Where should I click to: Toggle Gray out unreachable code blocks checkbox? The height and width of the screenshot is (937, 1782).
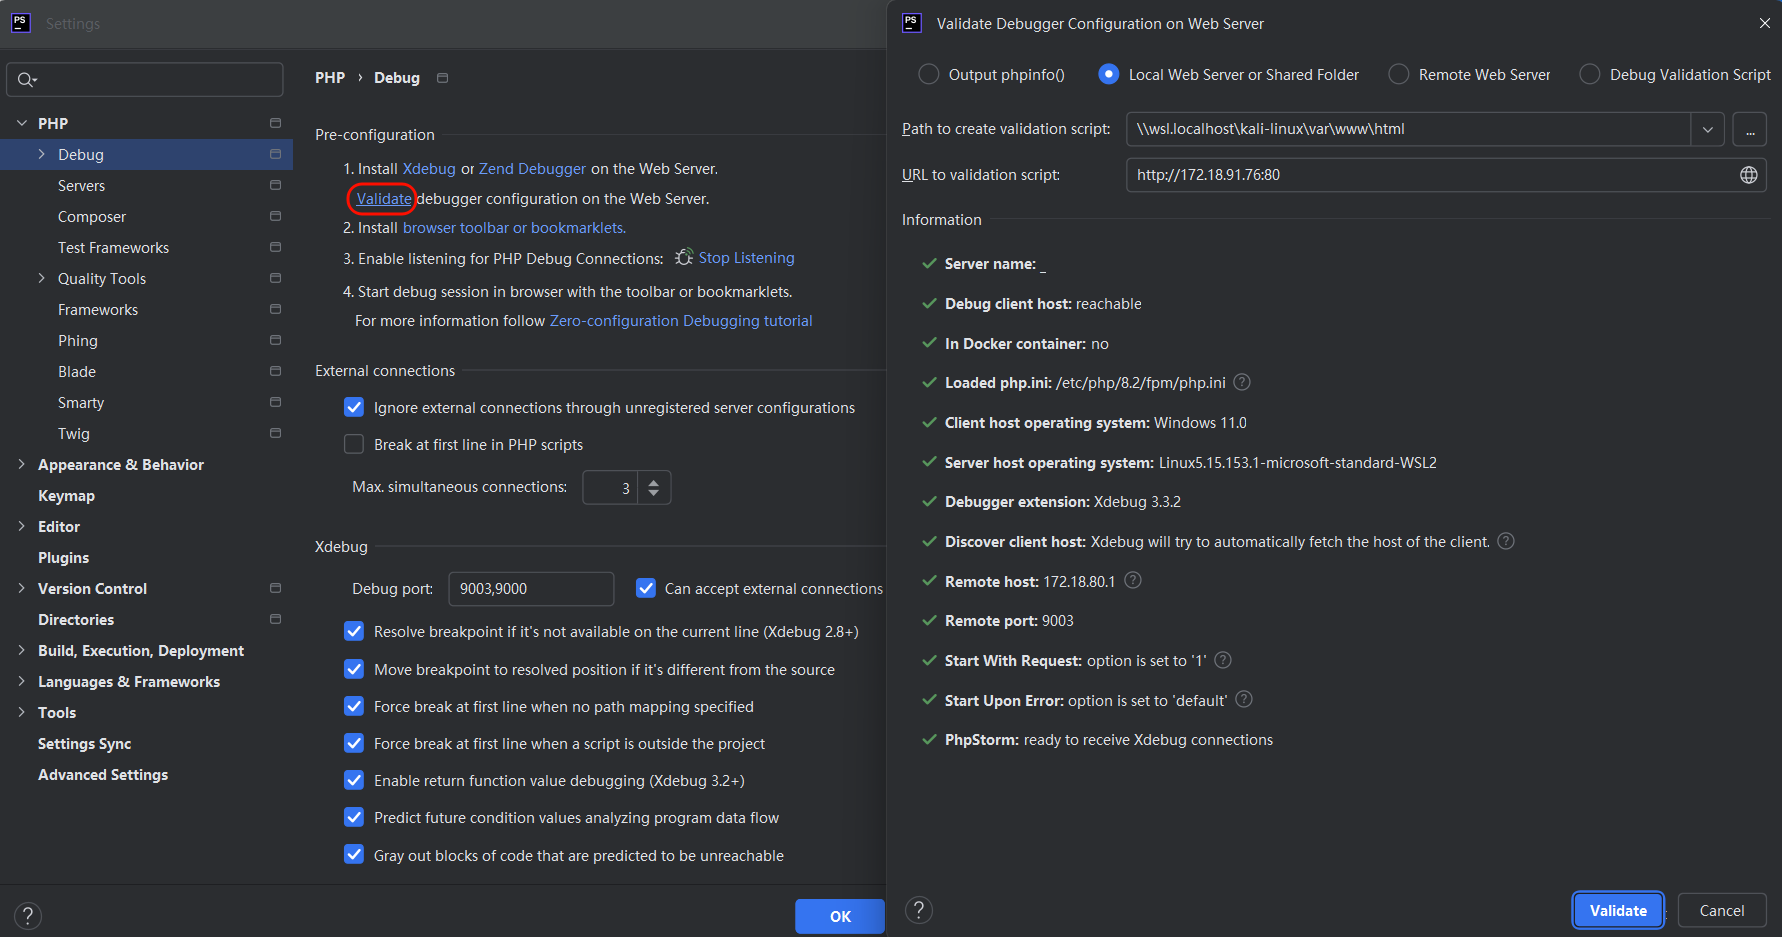click(354, 855)
